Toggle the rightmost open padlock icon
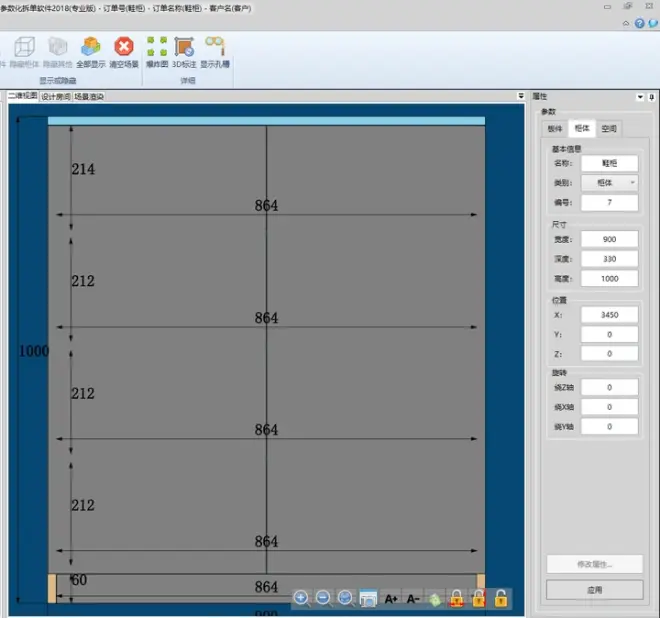This screenshot has width=660, height=618. tap(501, 598)
